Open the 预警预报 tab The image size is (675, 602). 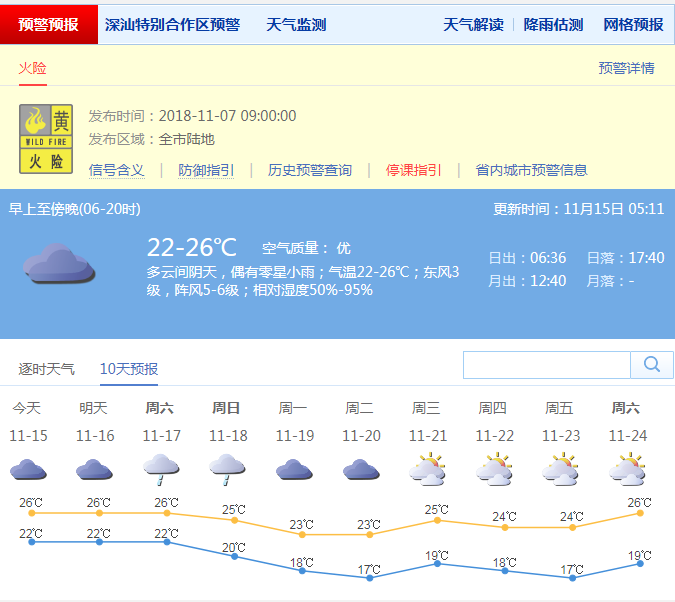pos(48,25)
